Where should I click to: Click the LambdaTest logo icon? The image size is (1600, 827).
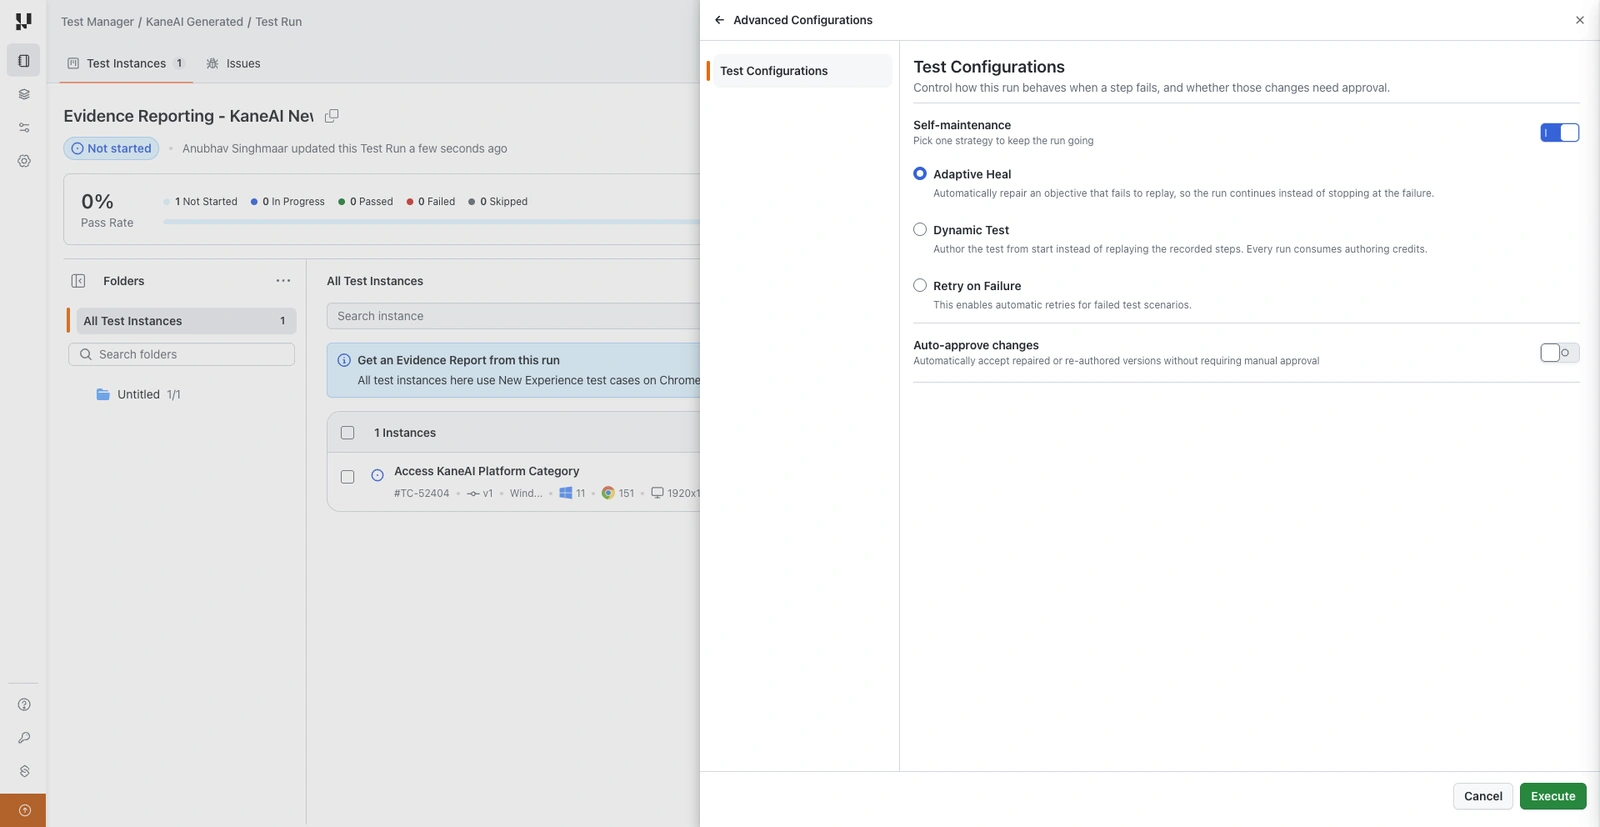coord(23,21)
